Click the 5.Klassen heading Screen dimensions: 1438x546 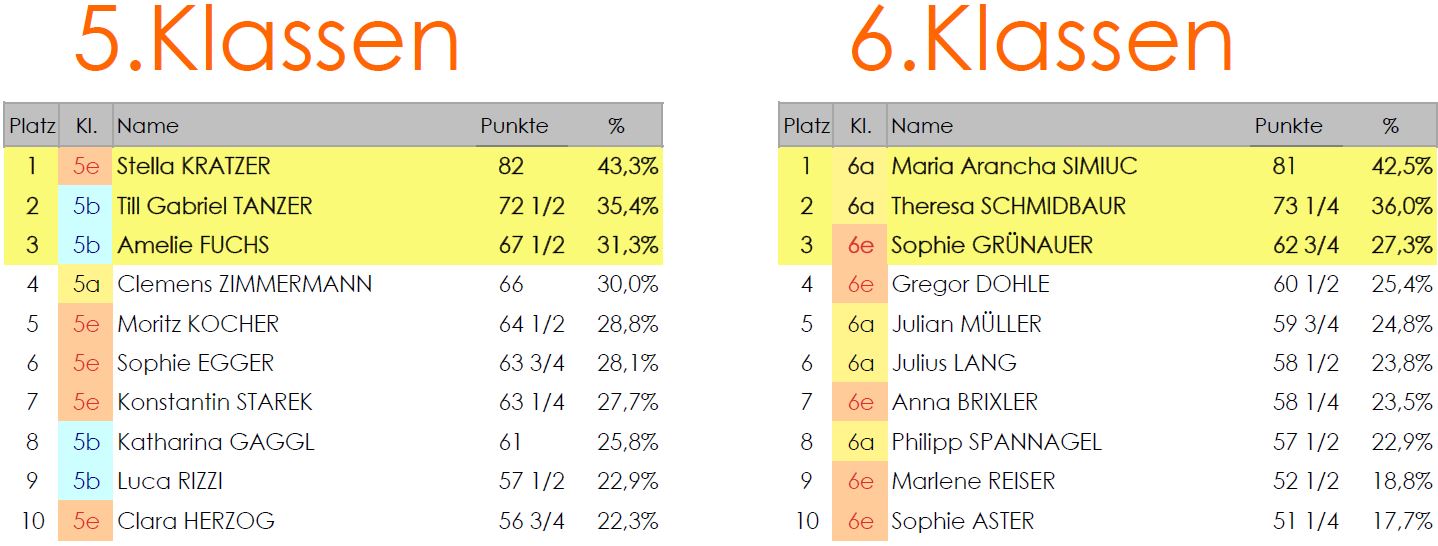(267, 40)
